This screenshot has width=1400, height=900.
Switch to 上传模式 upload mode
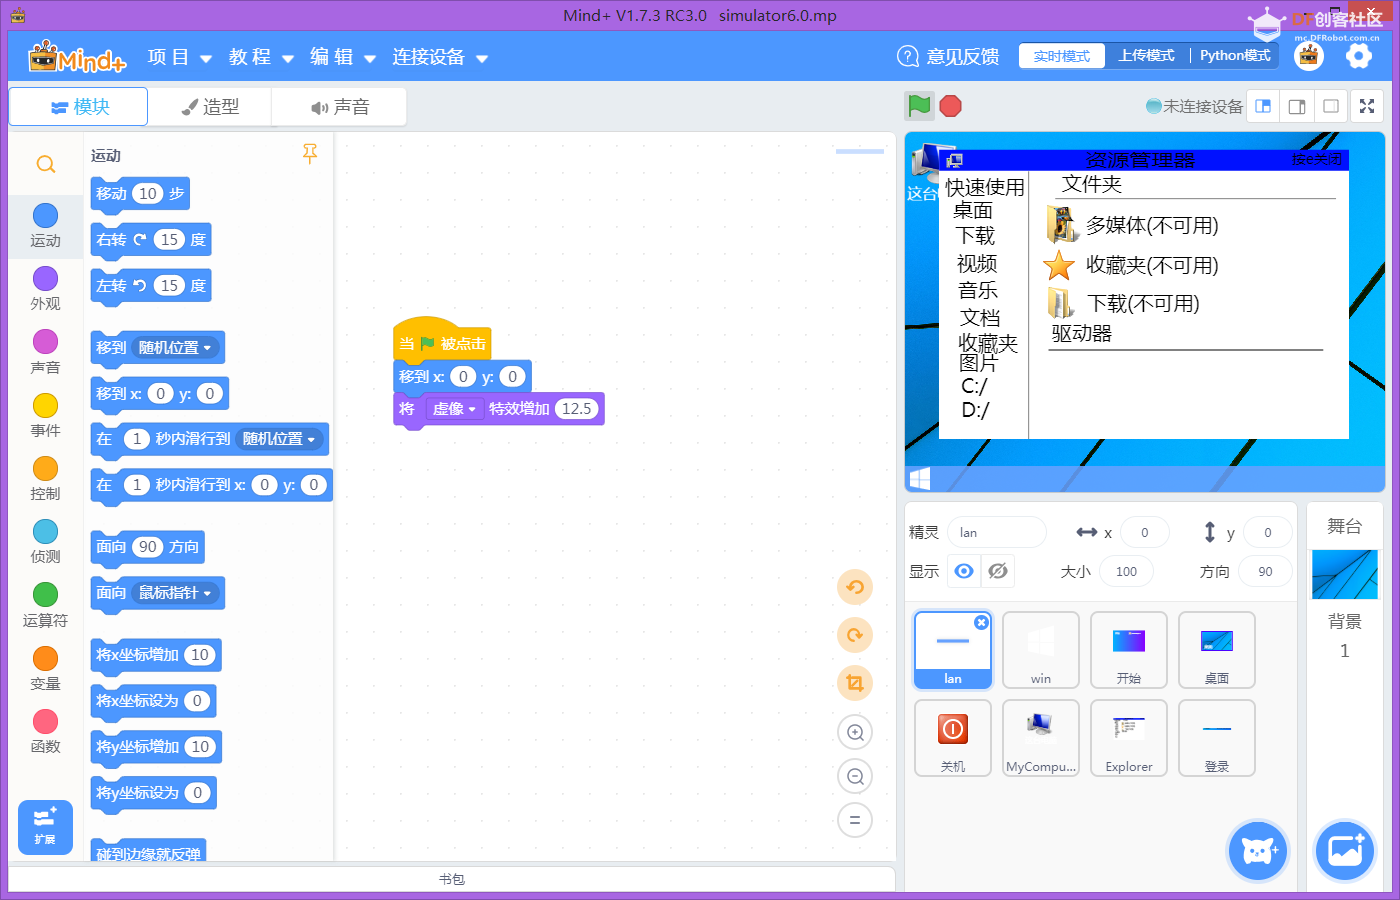(x=1146, y=56)
